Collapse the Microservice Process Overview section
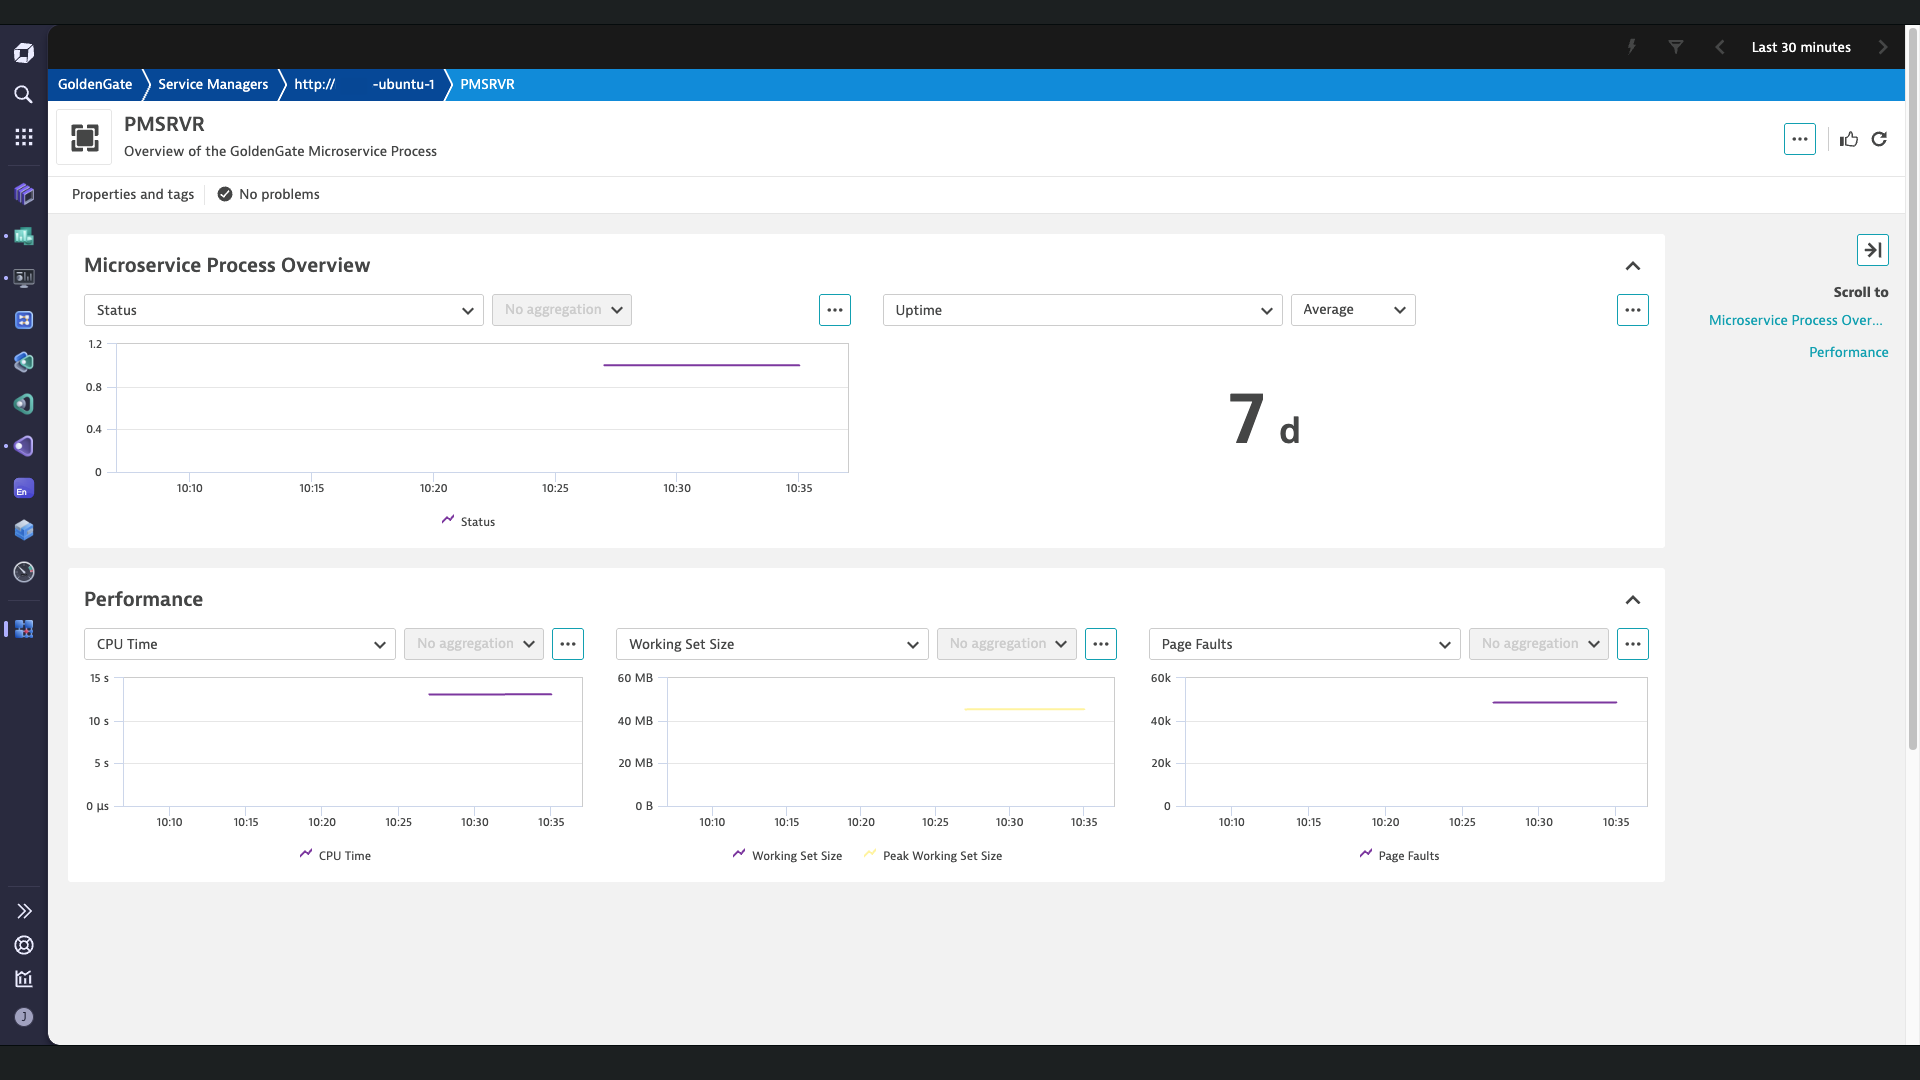 [x=1633, y=266]
